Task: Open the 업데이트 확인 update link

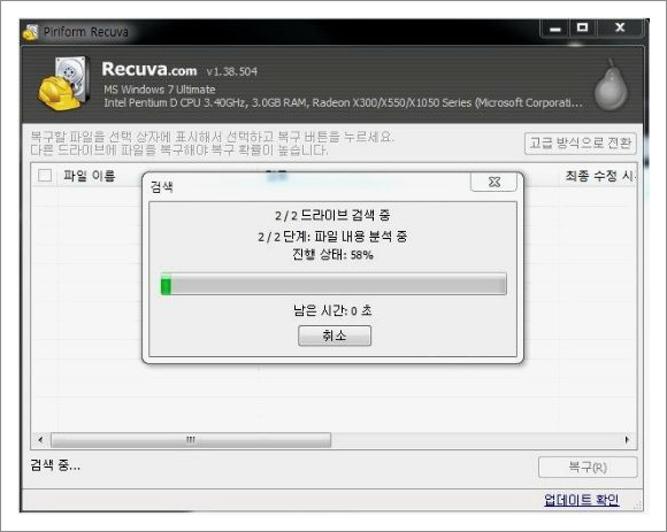Action: tap(581, 500)
